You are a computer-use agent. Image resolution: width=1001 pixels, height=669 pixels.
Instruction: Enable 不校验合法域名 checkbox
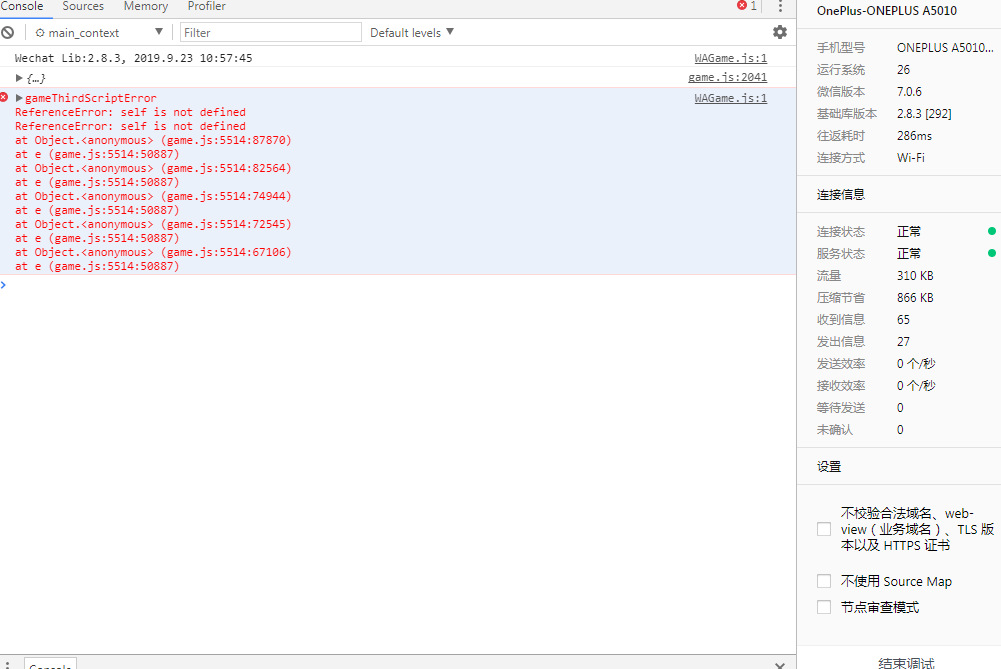824,529
